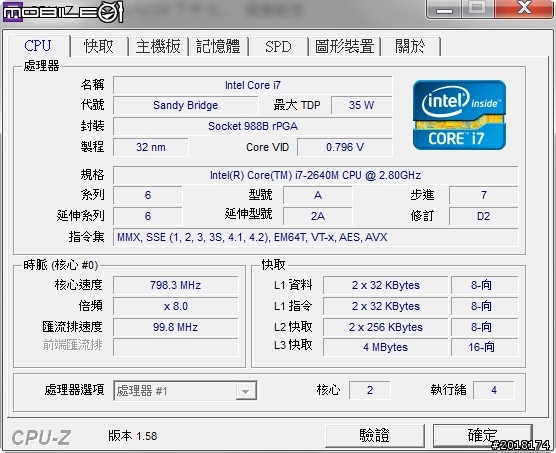Select the 記憶體 tab
The width and height of the screenshot is (556, 453).
[x=218, y=46]
